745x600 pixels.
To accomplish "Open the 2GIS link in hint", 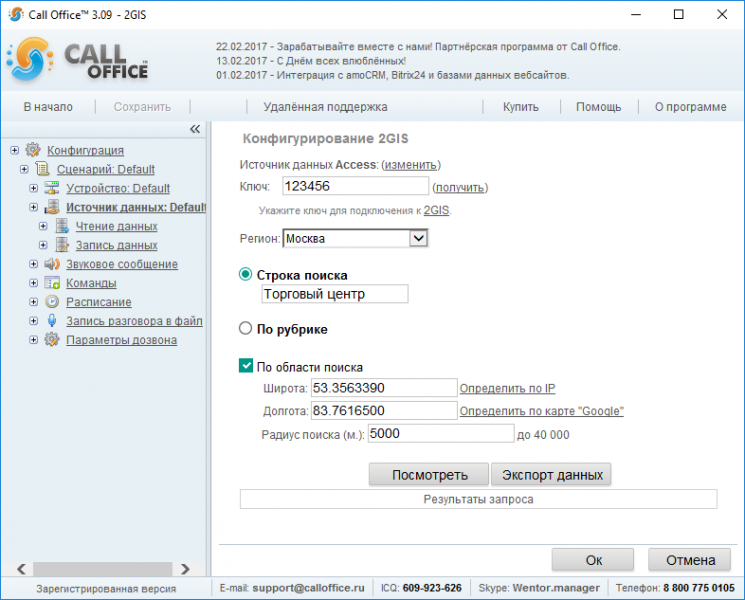I will pos(436,210).
